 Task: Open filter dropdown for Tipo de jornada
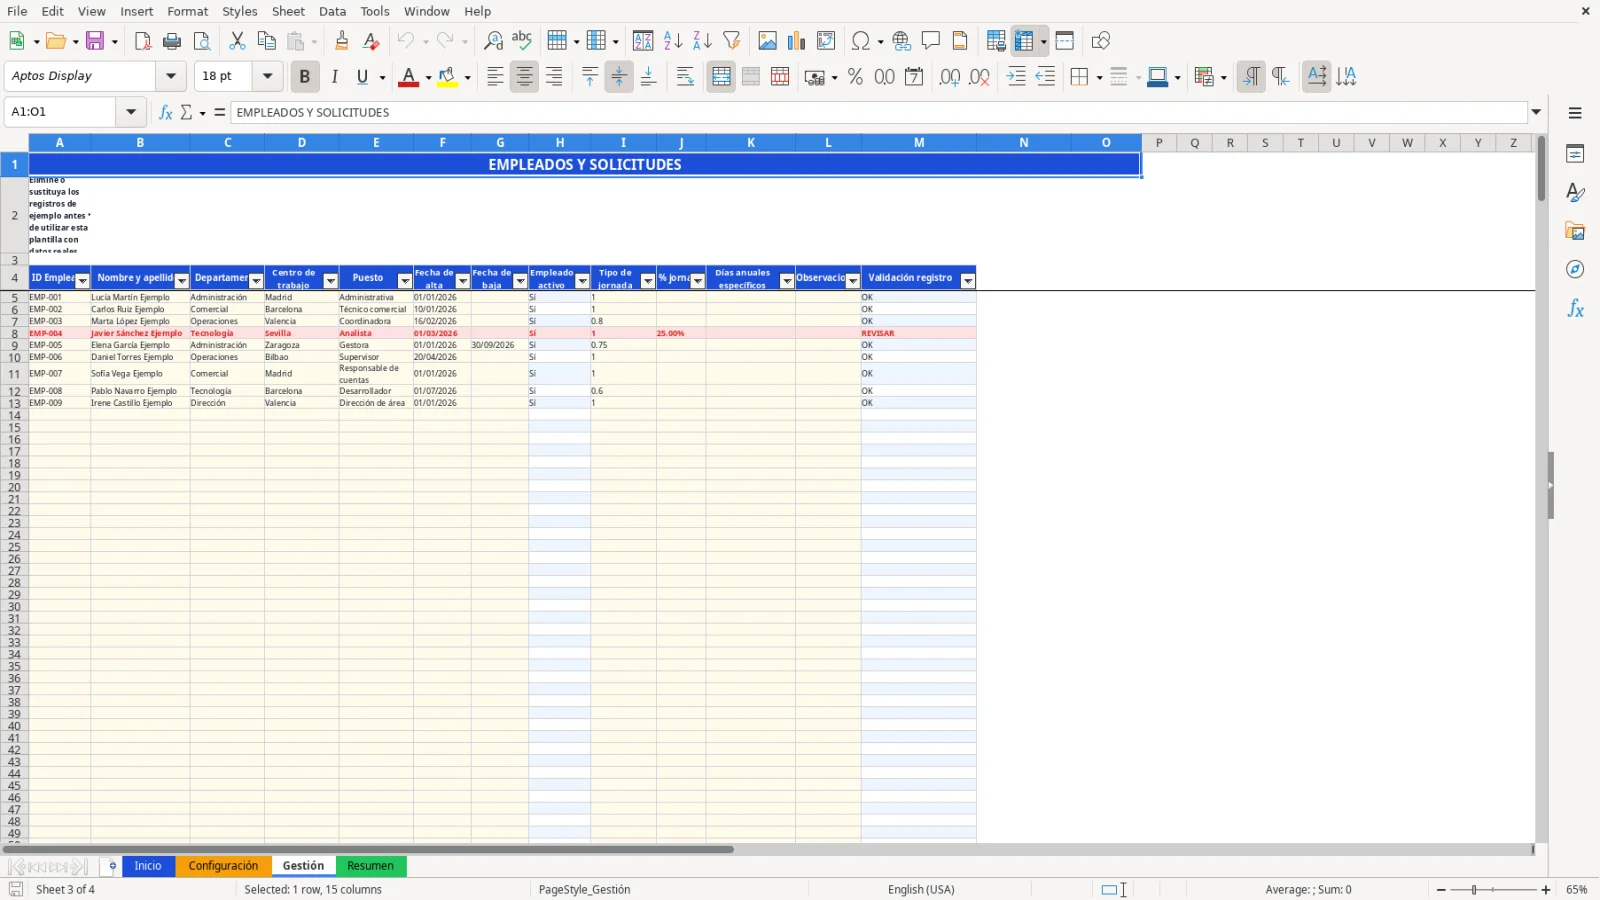coord(648,281)
